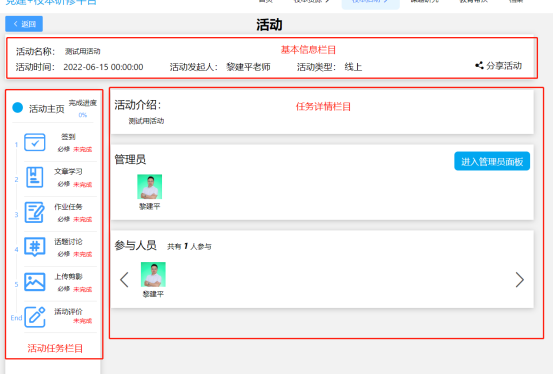Click the 未完成 status in the 签到 row
Viewport: 553px width, 374px height.
83,149
